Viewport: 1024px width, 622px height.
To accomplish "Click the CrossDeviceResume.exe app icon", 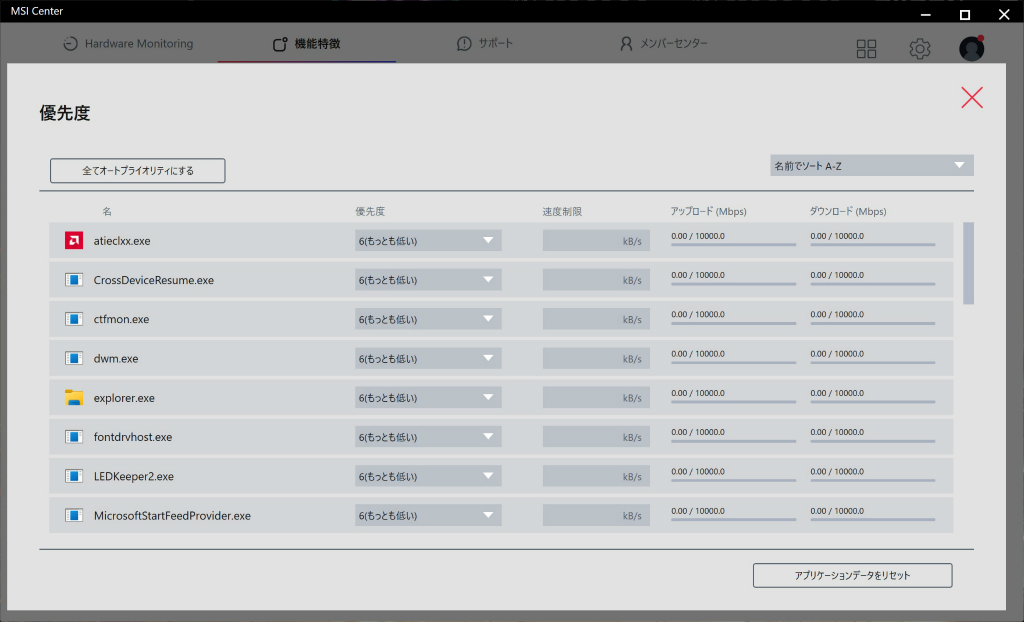I will [74, 280].
